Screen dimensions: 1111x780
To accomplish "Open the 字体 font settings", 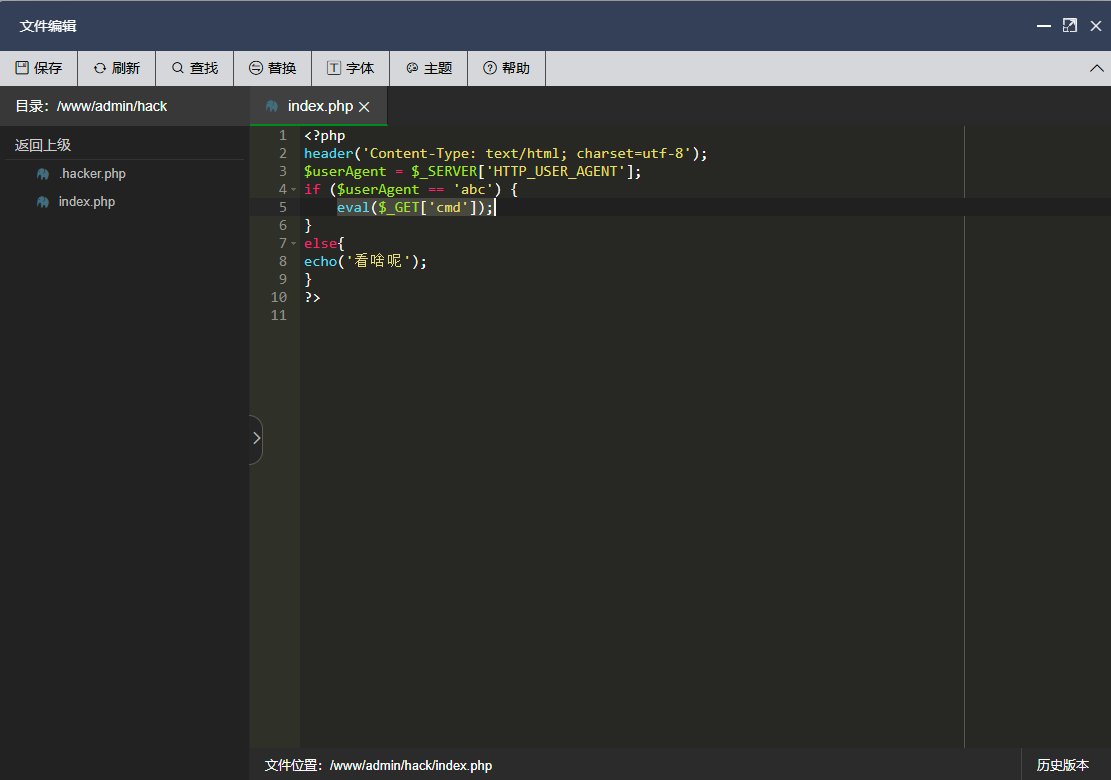I will (x=351, y=68).
